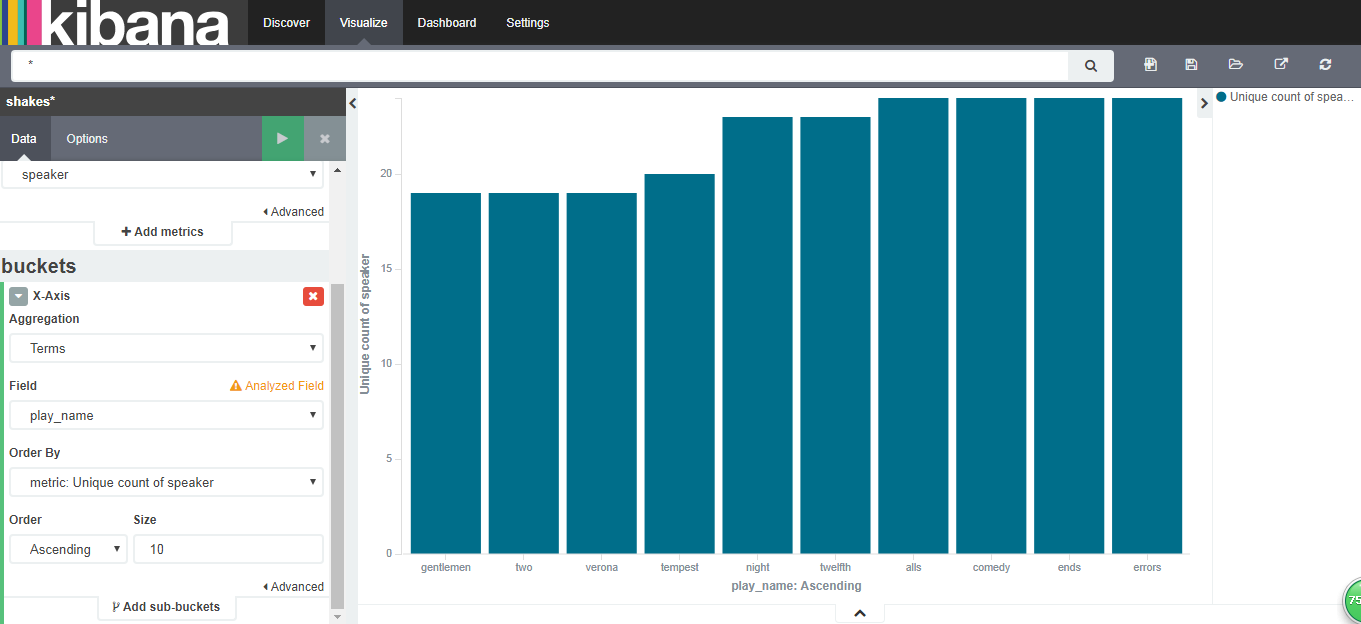Expand Advanced options above Add metrics
The image size is (1361, 624).
[x=293, y=212]
